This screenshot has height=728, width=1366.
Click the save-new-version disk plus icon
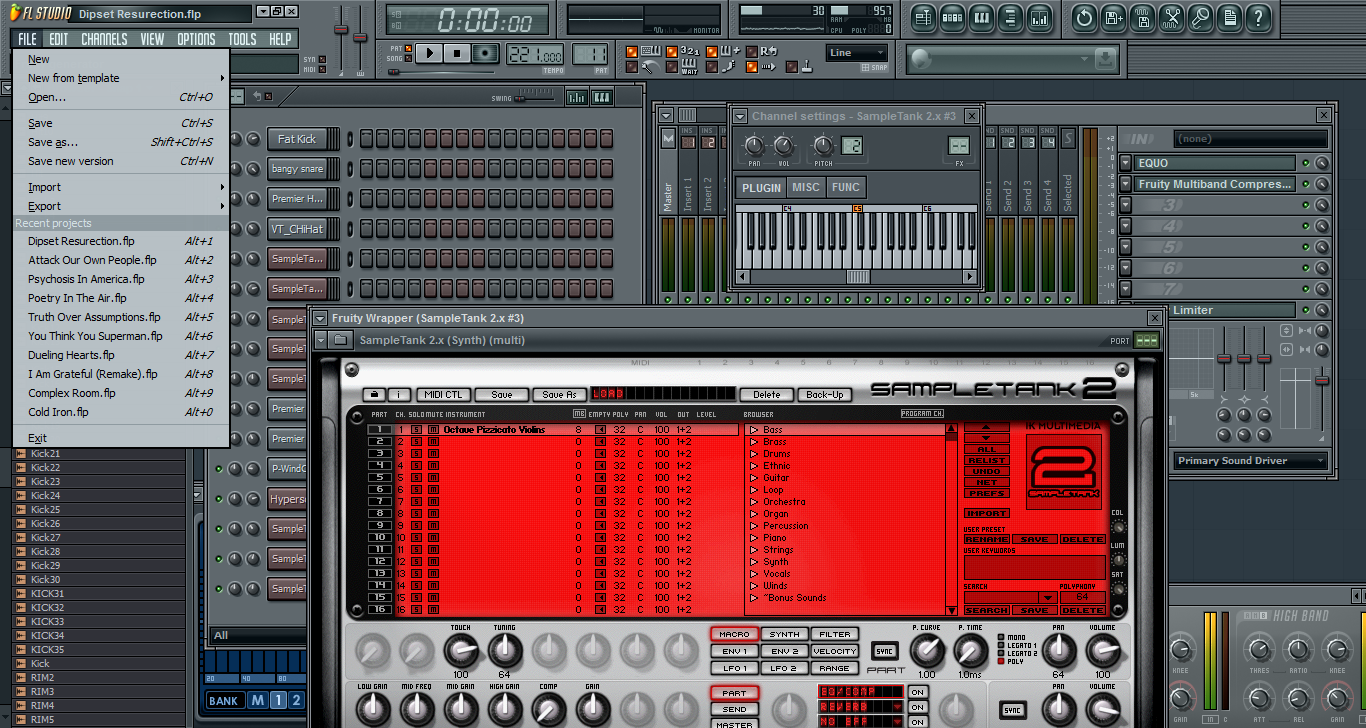click(1114, 17)
